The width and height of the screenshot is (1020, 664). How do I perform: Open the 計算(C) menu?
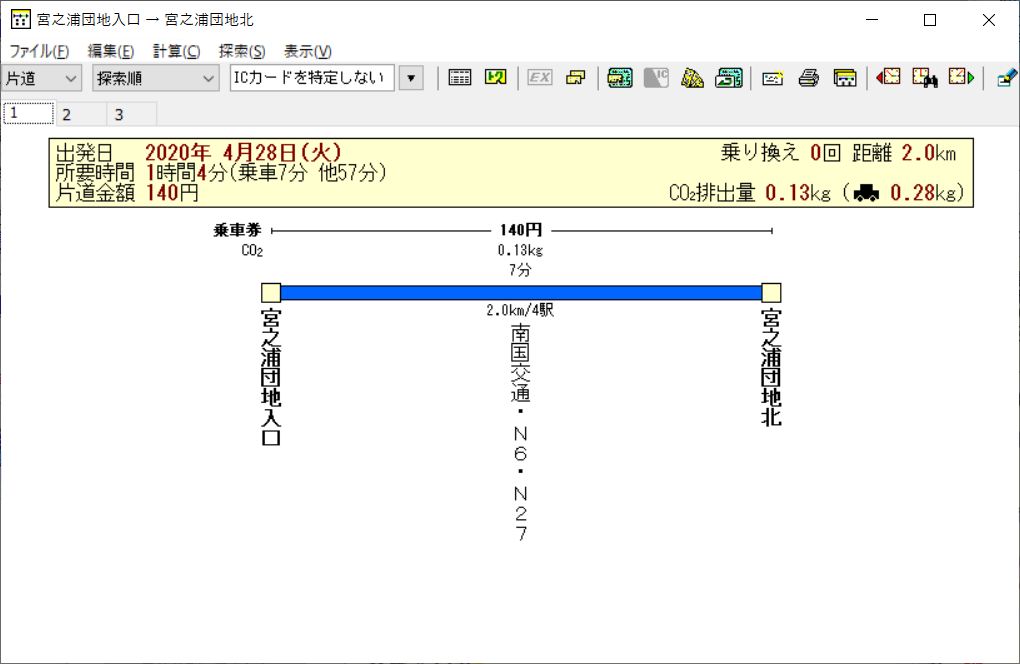[x=176, y=51]
